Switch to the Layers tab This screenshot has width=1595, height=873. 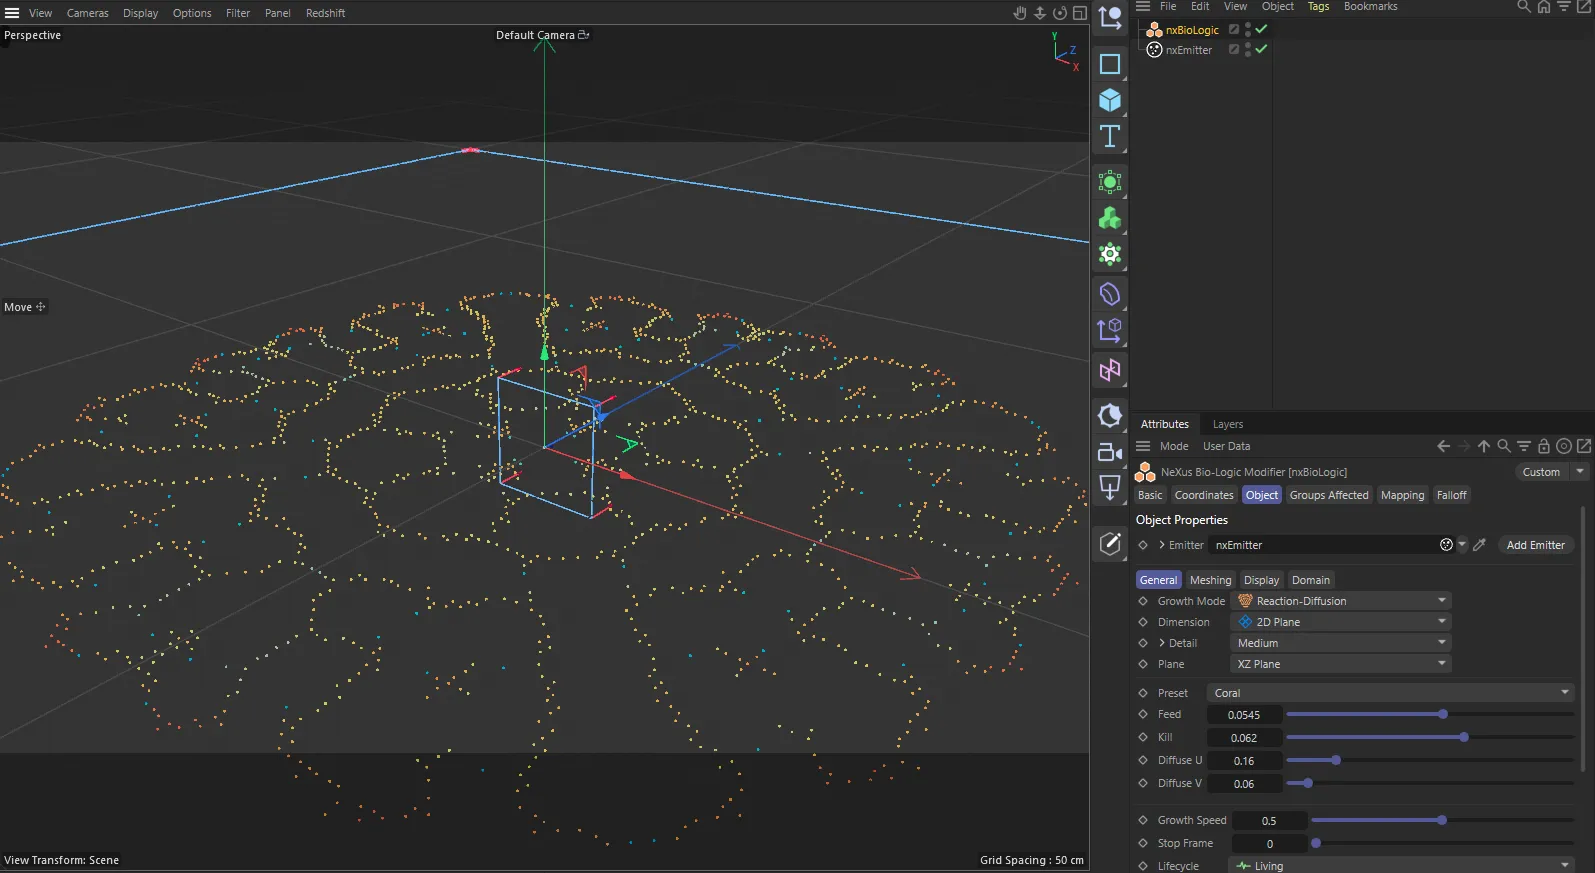coord(1228,424)
